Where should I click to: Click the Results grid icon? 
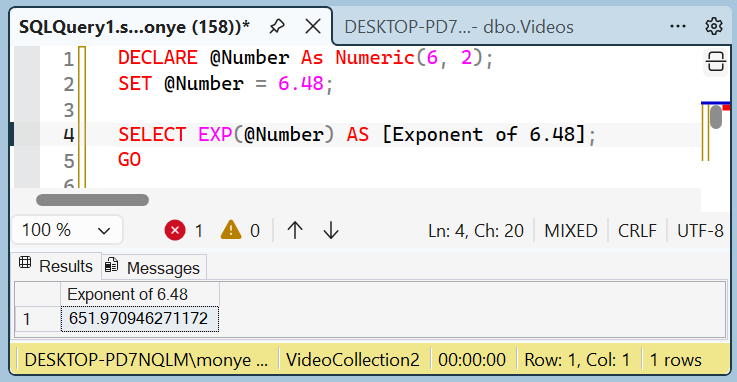tap(25, 263)
